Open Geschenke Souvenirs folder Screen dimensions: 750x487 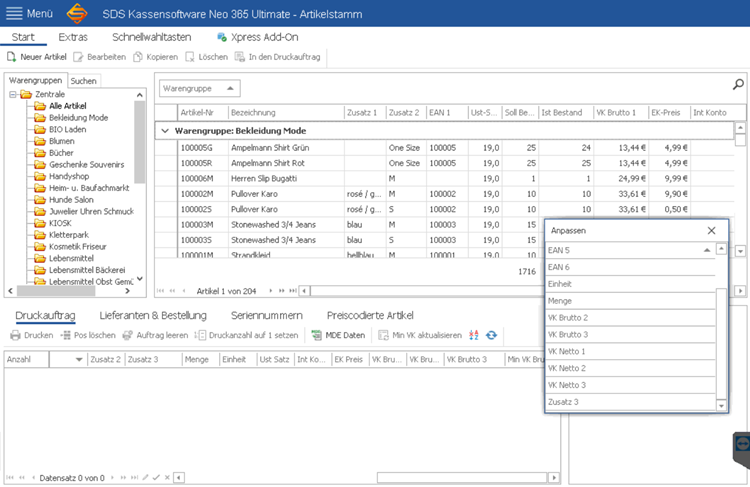pos(87,165)
